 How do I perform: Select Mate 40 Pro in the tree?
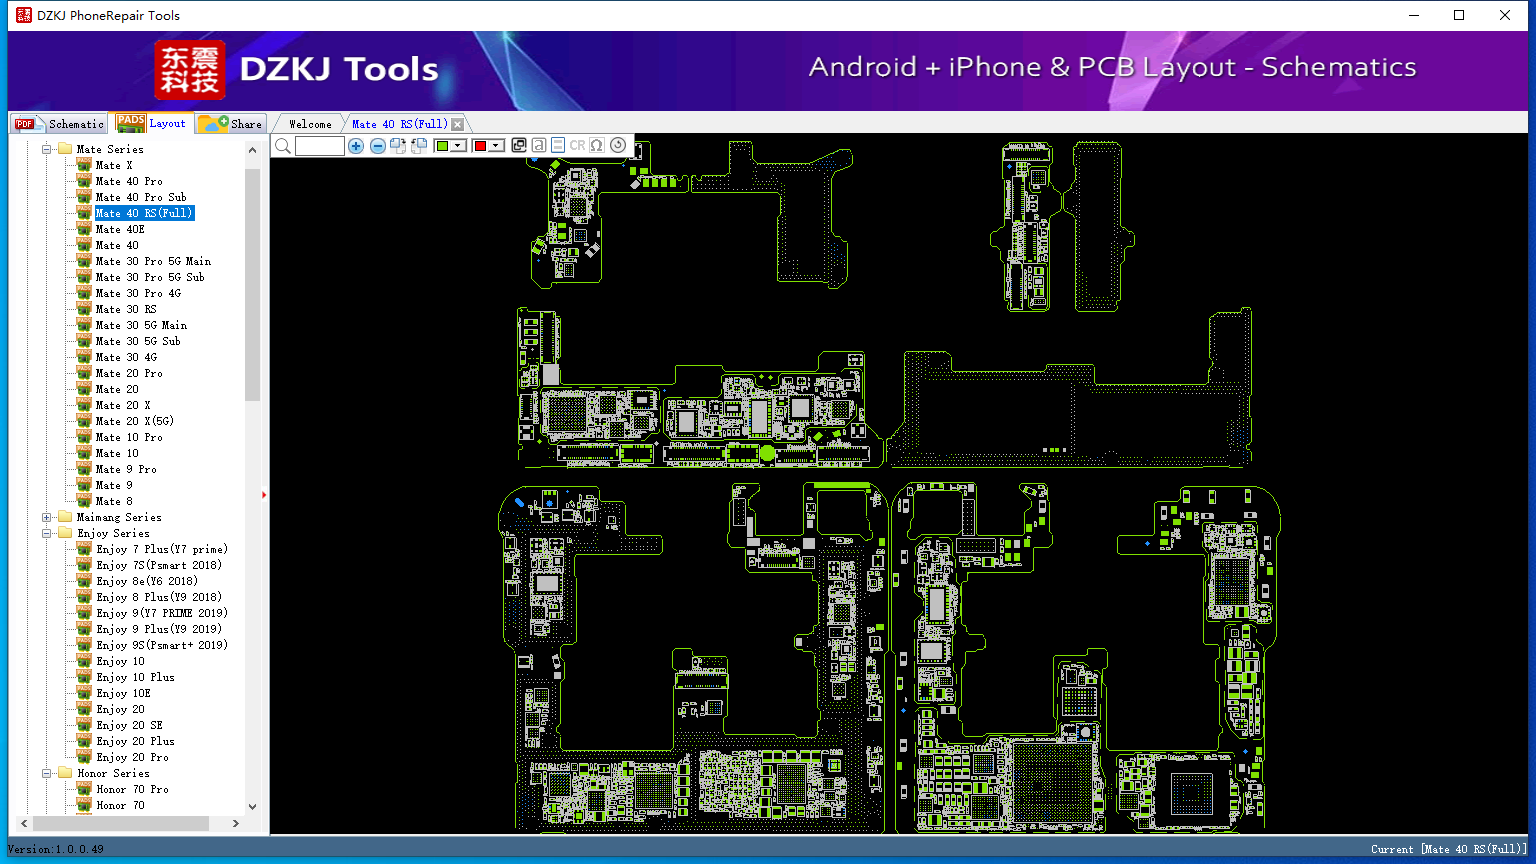(129, 181)
